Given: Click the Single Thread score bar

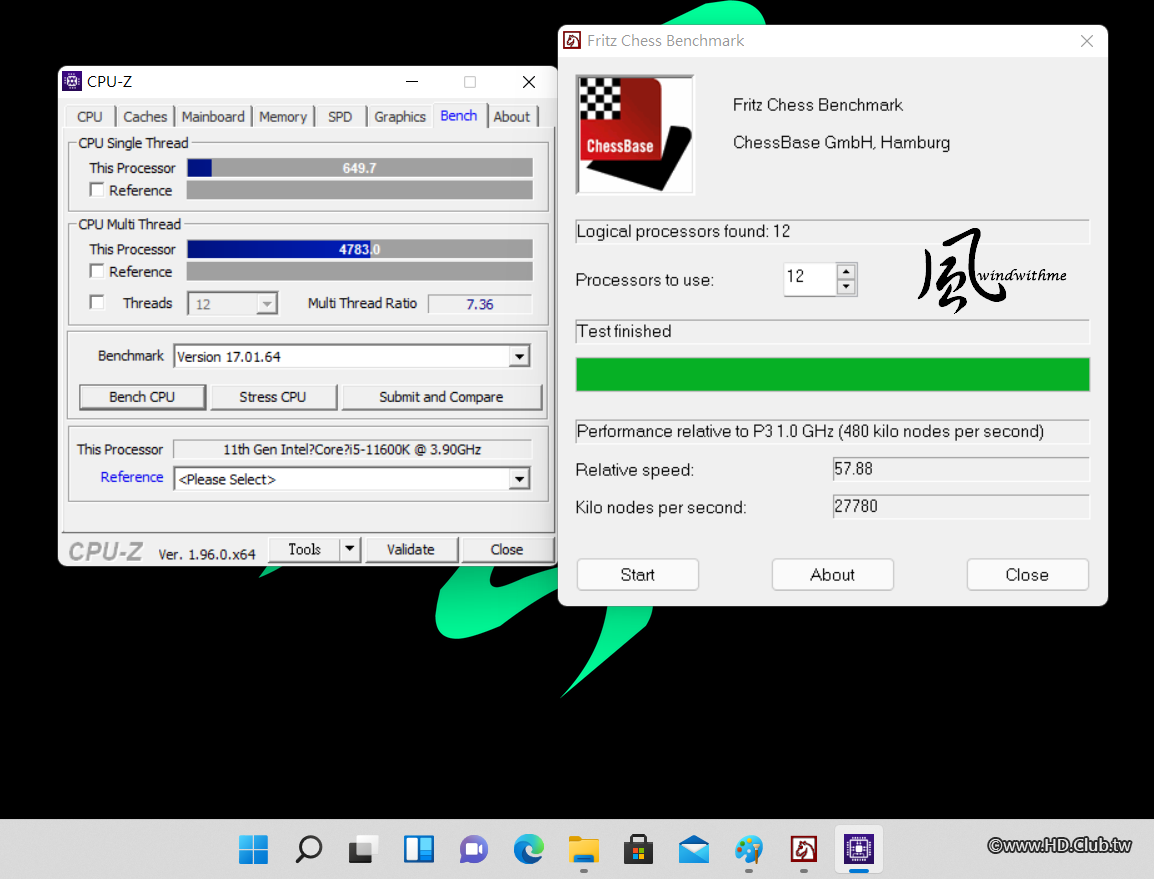Looking at the screenshot, I should 359,168.
